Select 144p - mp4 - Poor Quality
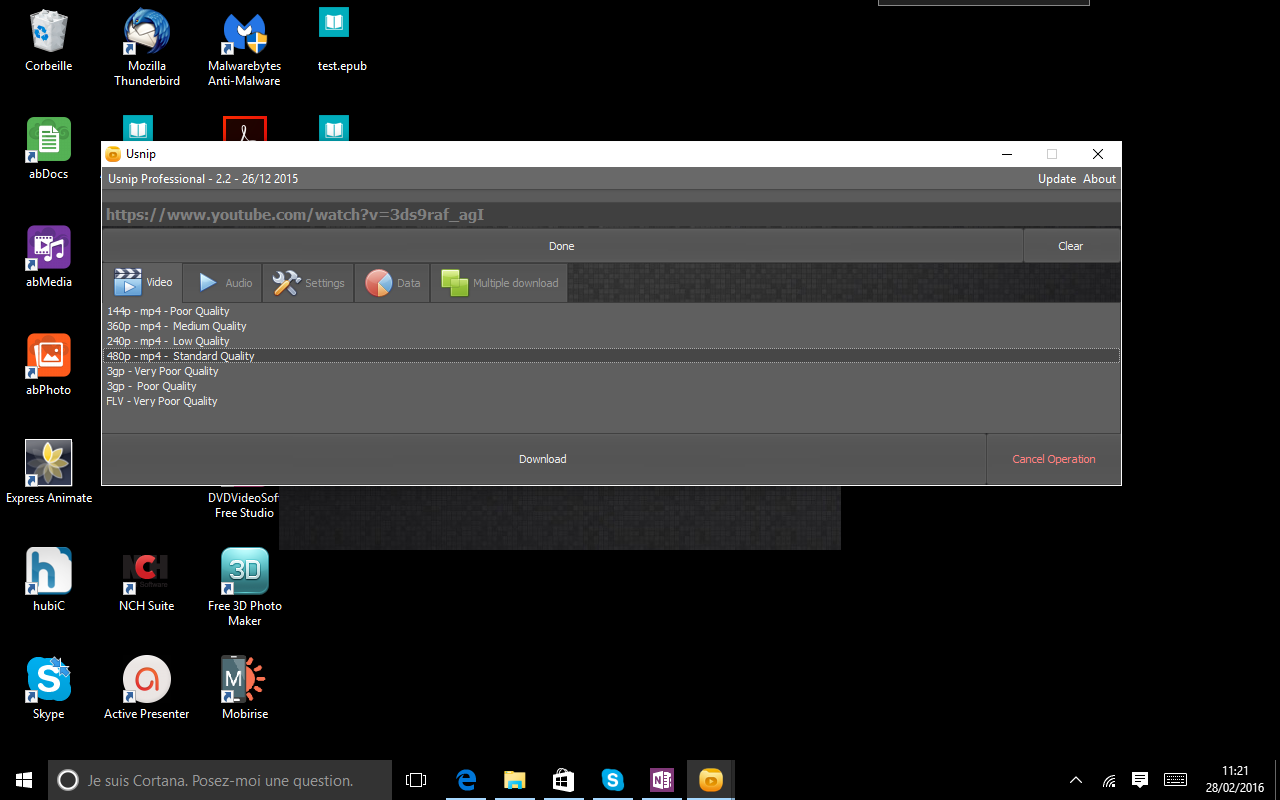Screen dimensions: 1280x800 coord(611,311)
